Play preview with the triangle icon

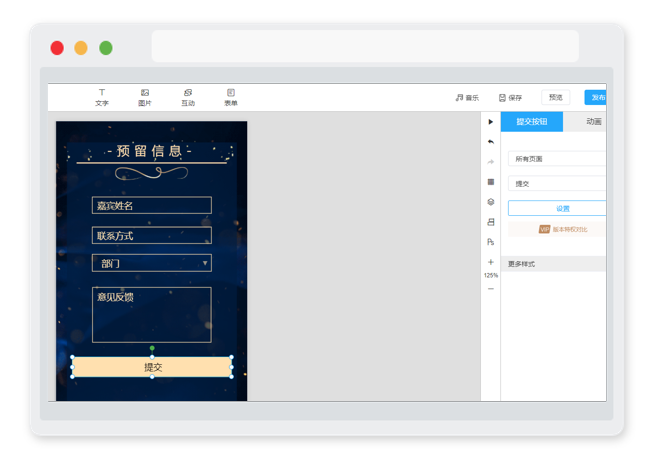pyautogui.click(x=490, y=122)
